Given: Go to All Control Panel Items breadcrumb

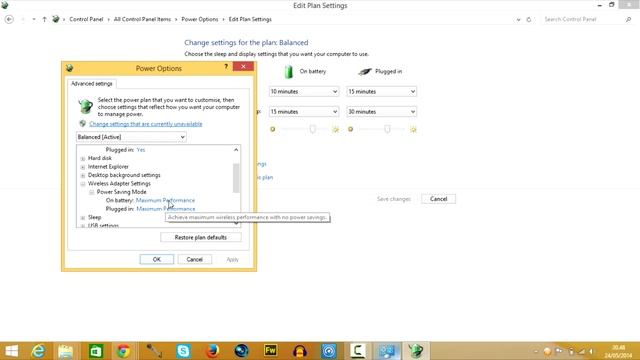Looking at the screenshot, I should tap(142, 19).
